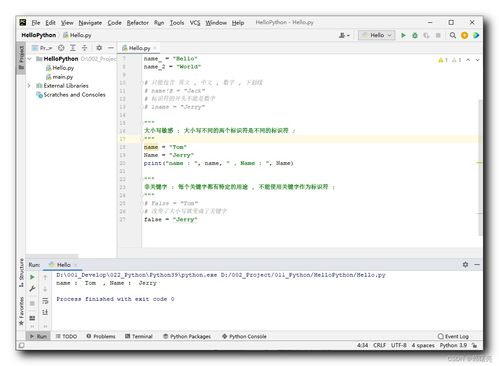The height and width of the screenshot is (366, 499).
Task: Click Python 3.9 interpreter in status bar
Action: (453, 345)
